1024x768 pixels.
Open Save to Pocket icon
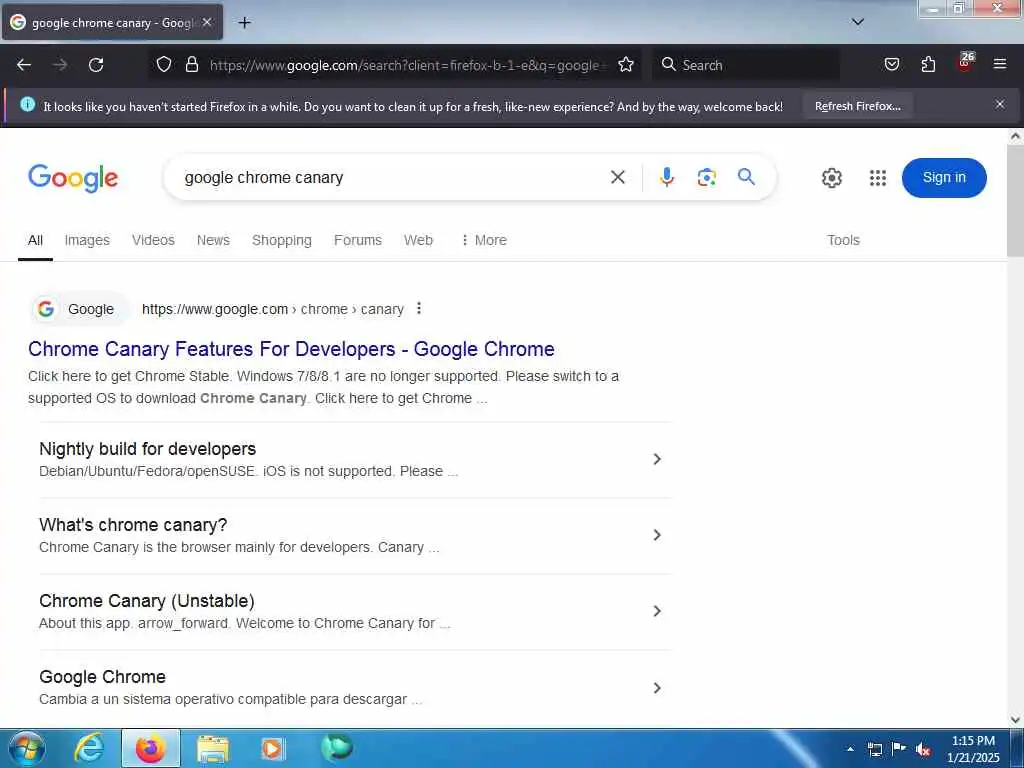(x=891, y=65)
